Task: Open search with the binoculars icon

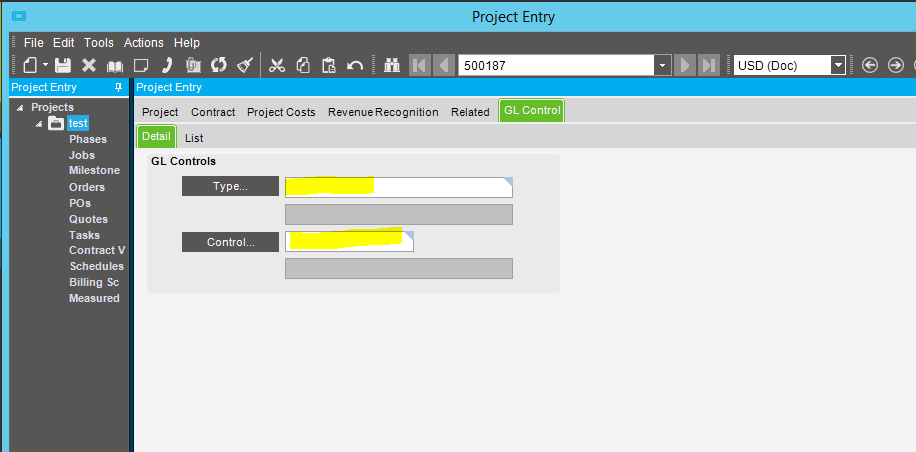Action: click(x=391, y=65)
